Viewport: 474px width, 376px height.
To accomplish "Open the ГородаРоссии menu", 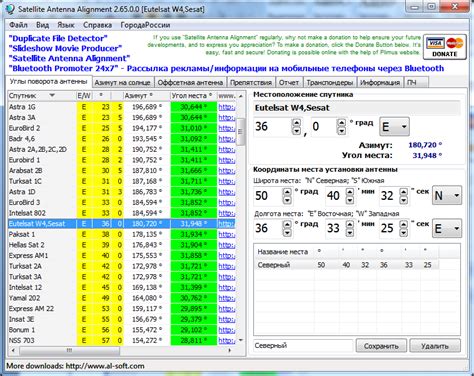I will (145, 25).
